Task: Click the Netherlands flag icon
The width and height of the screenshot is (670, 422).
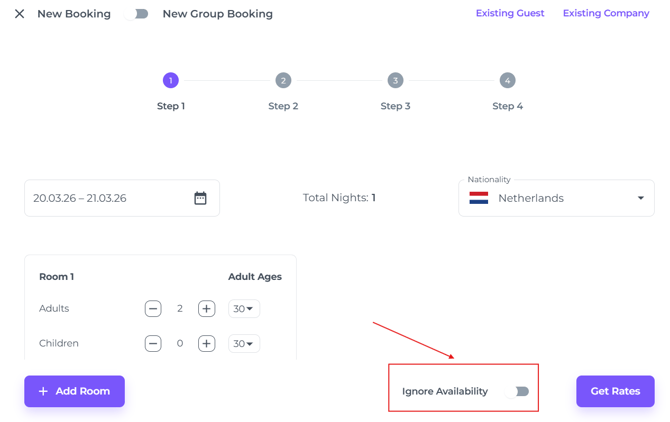Action: pyautogui.click(x=479, y=198)
